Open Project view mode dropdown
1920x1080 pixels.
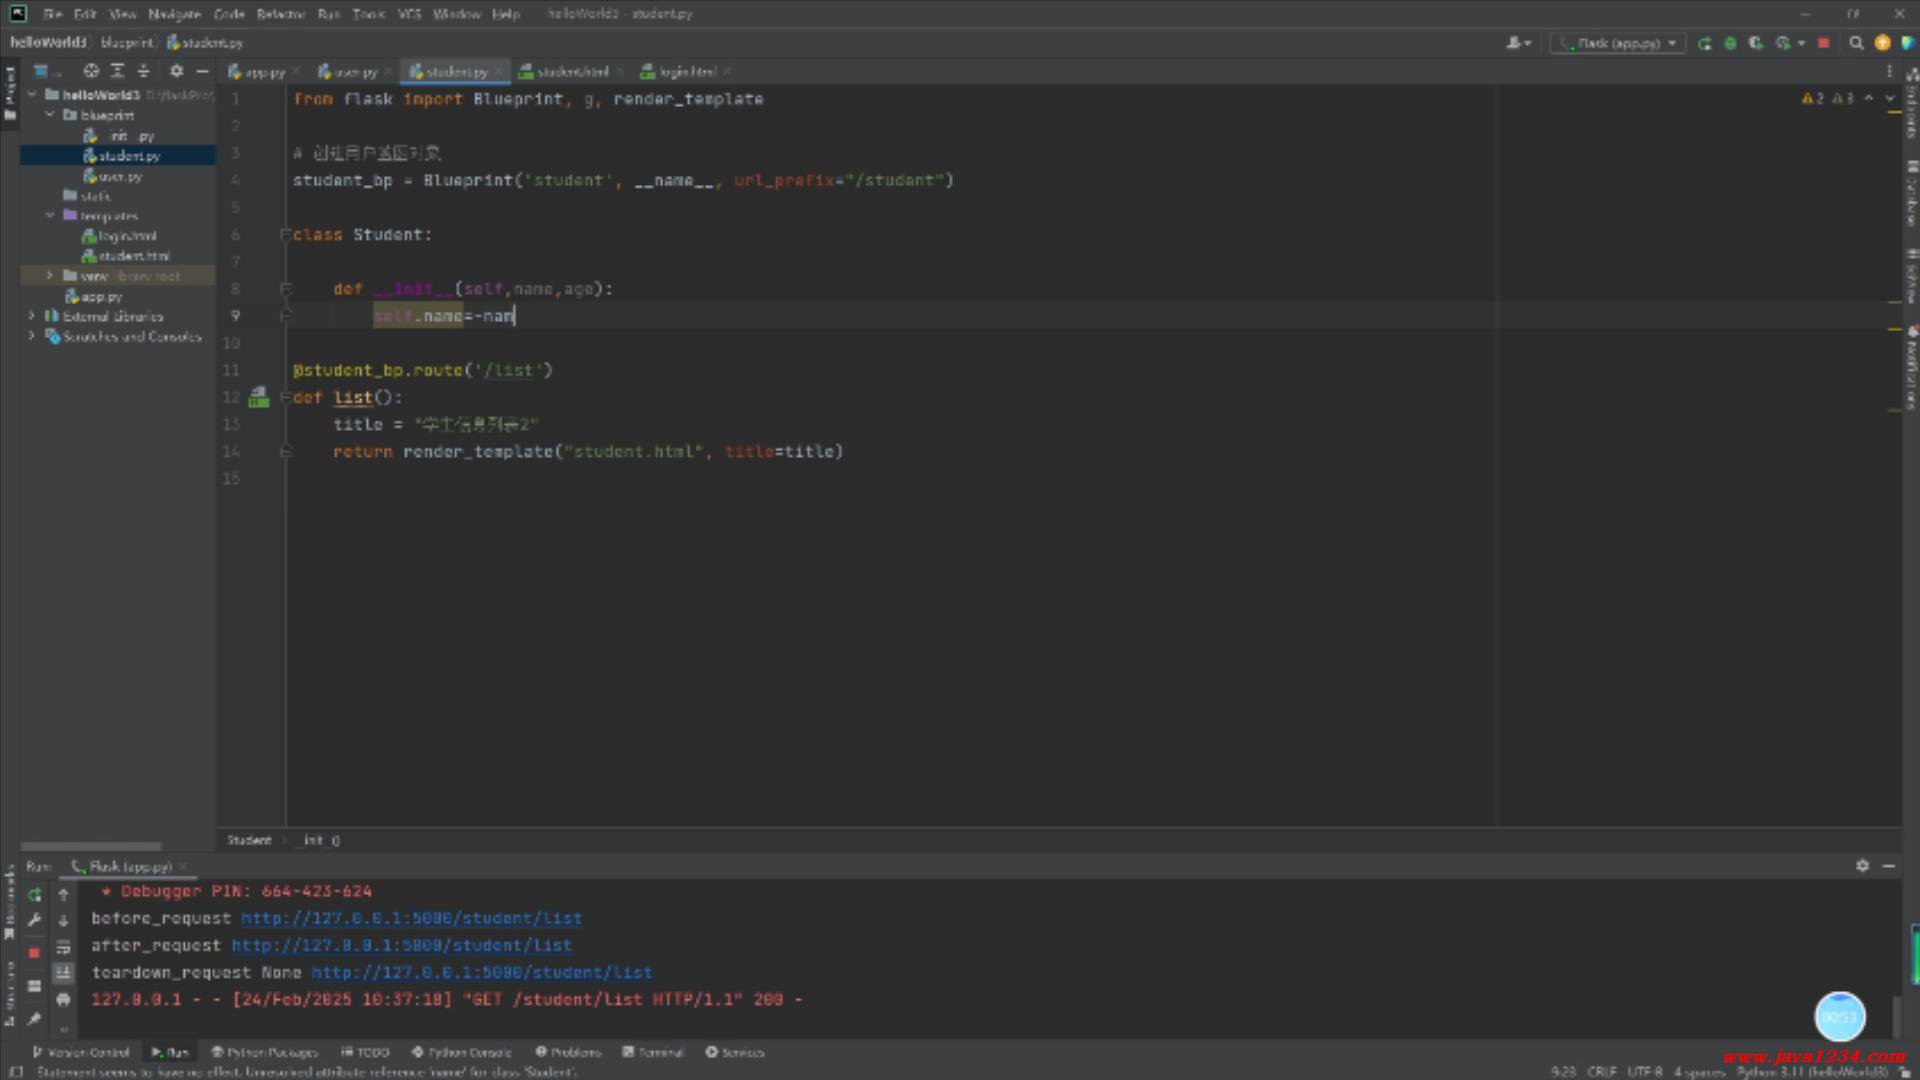46,71
